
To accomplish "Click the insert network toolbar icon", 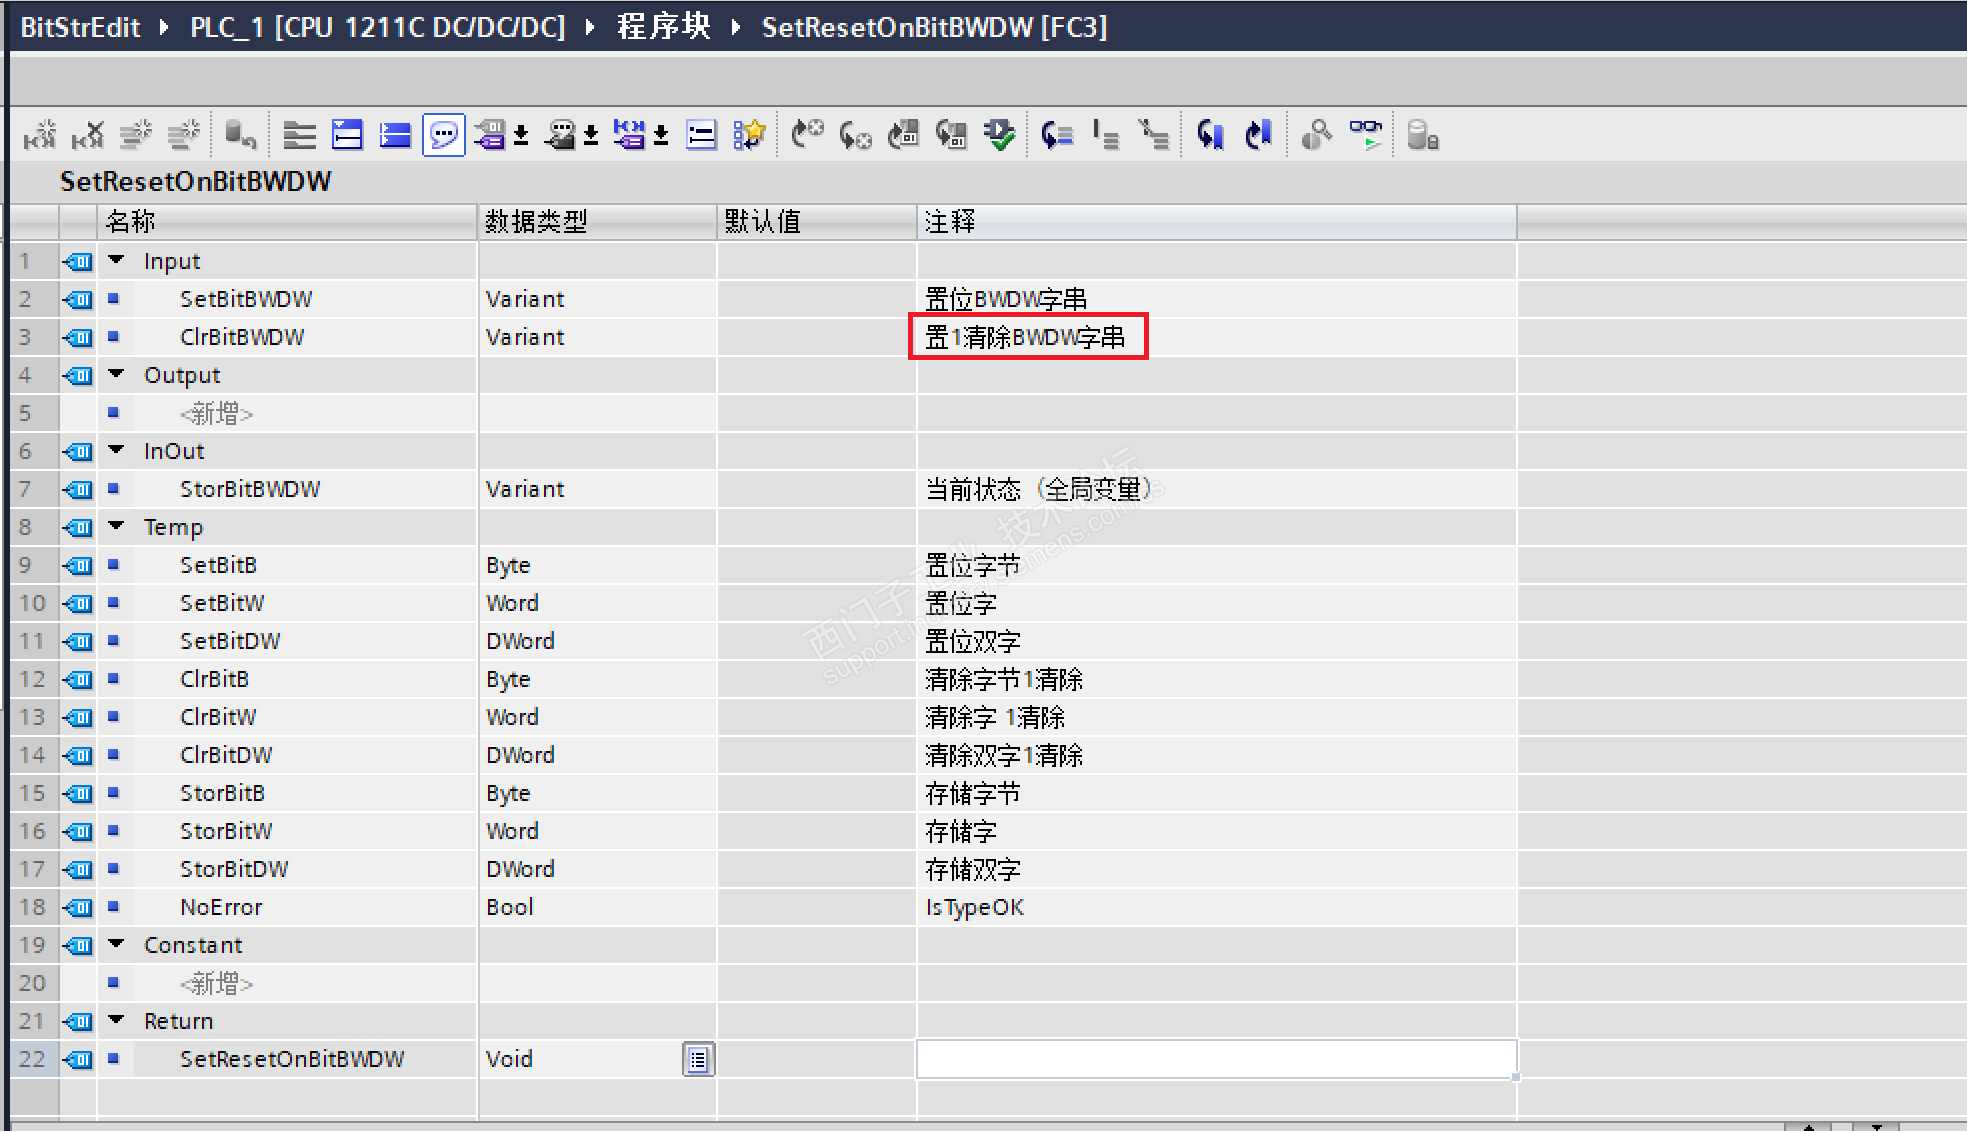I will (38, 134).
